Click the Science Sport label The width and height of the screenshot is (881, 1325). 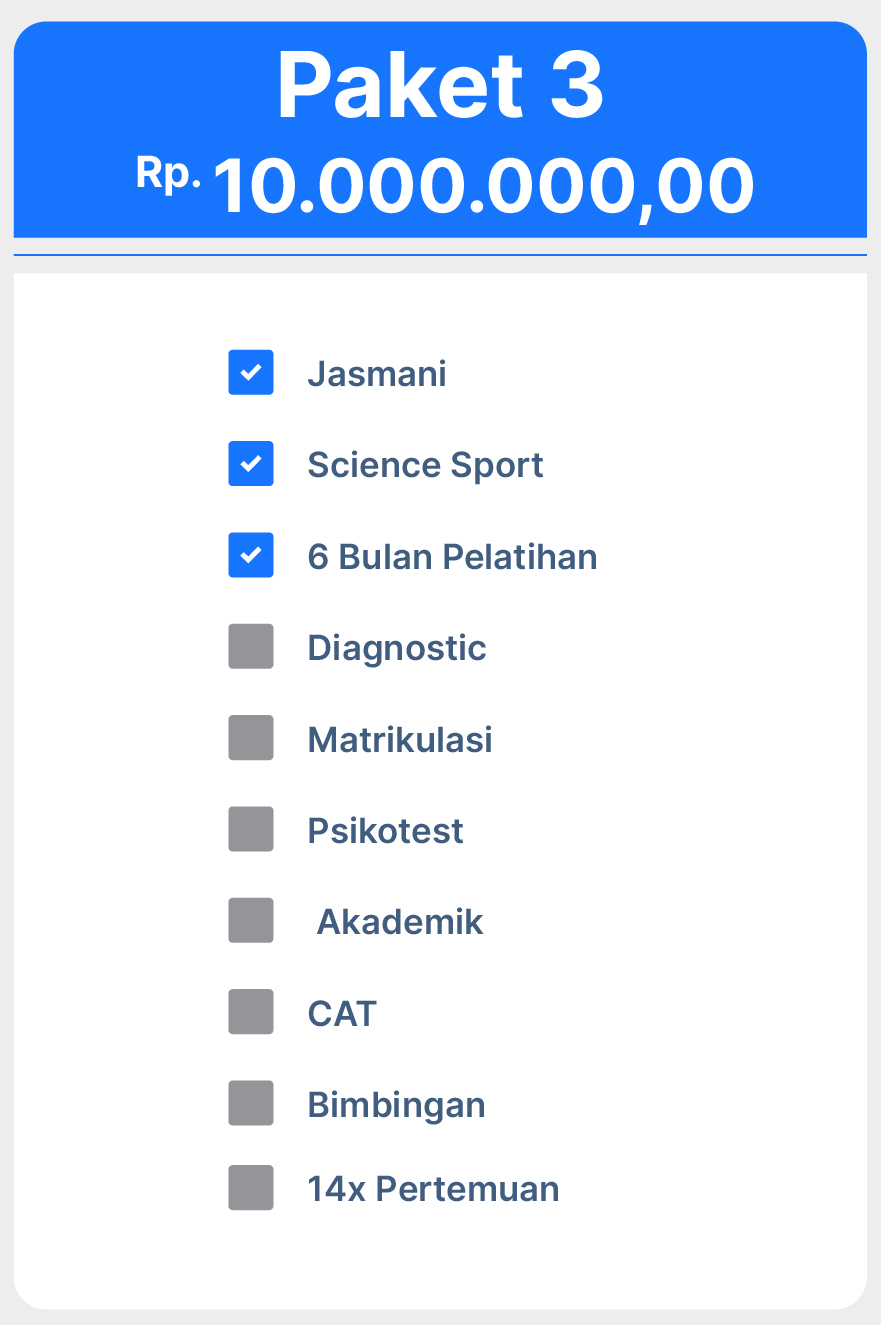point(425,465)
